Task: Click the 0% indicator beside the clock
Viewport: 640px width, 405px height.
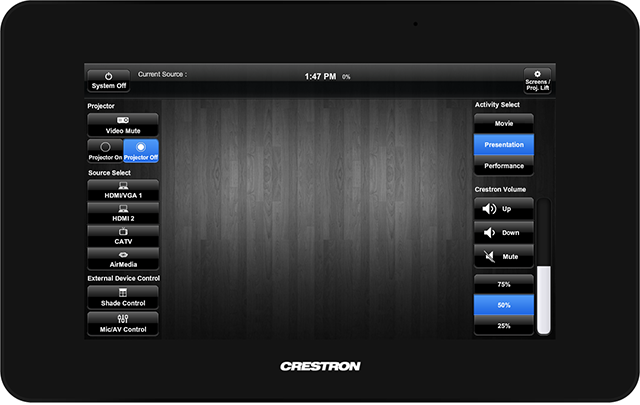Action: click(x=346, y=77)
